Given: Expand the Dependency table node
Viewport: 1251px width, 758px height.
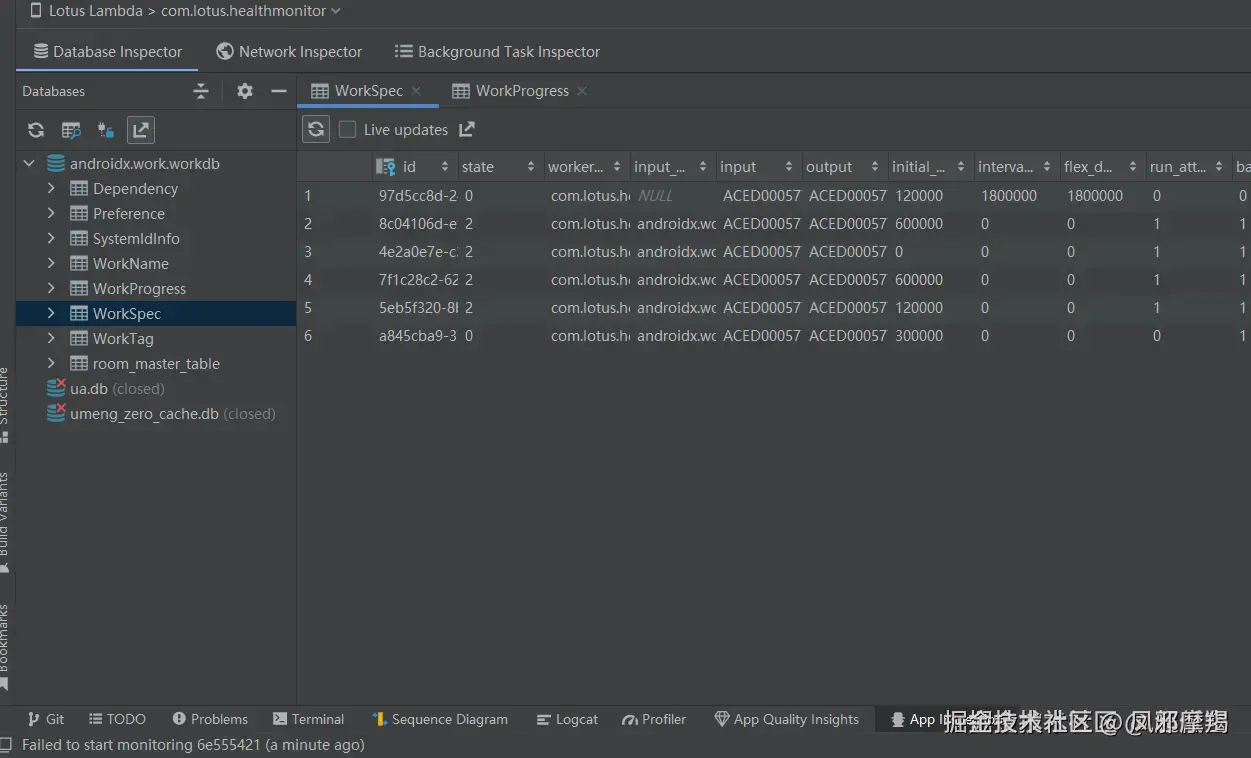Looking at the screenshot, I should [51, 189].
